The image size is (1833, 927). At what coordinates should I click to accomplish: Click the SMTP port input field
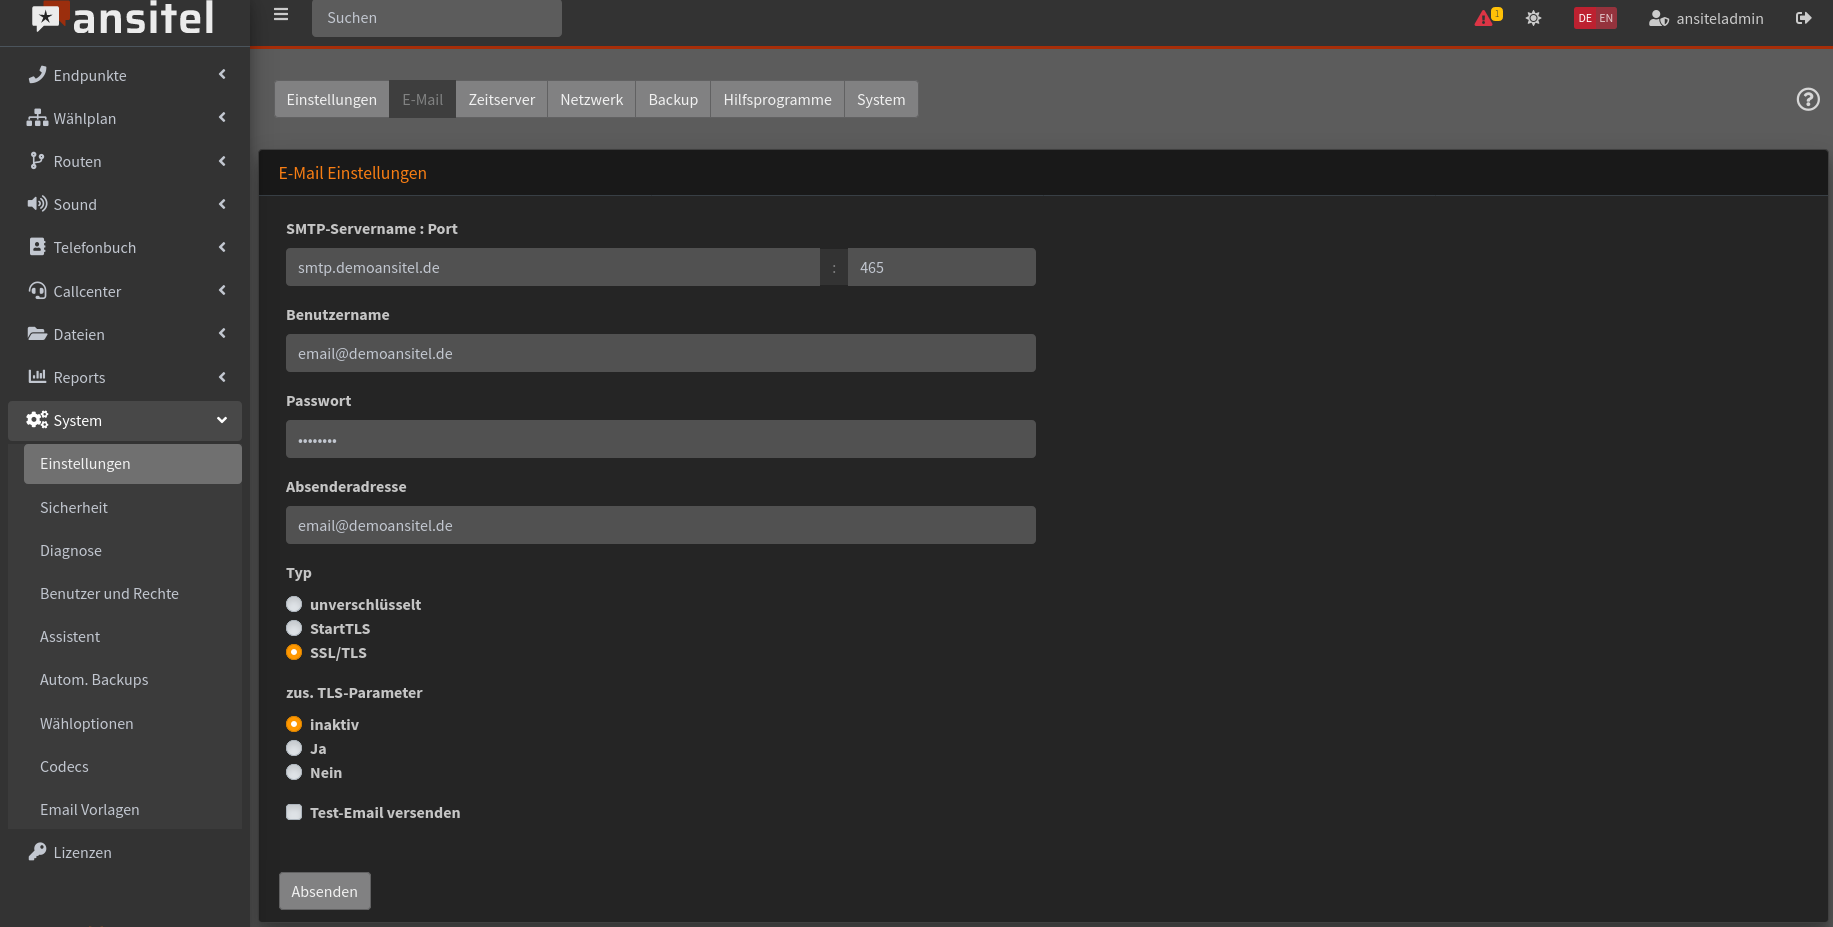(x=941, y=267)
